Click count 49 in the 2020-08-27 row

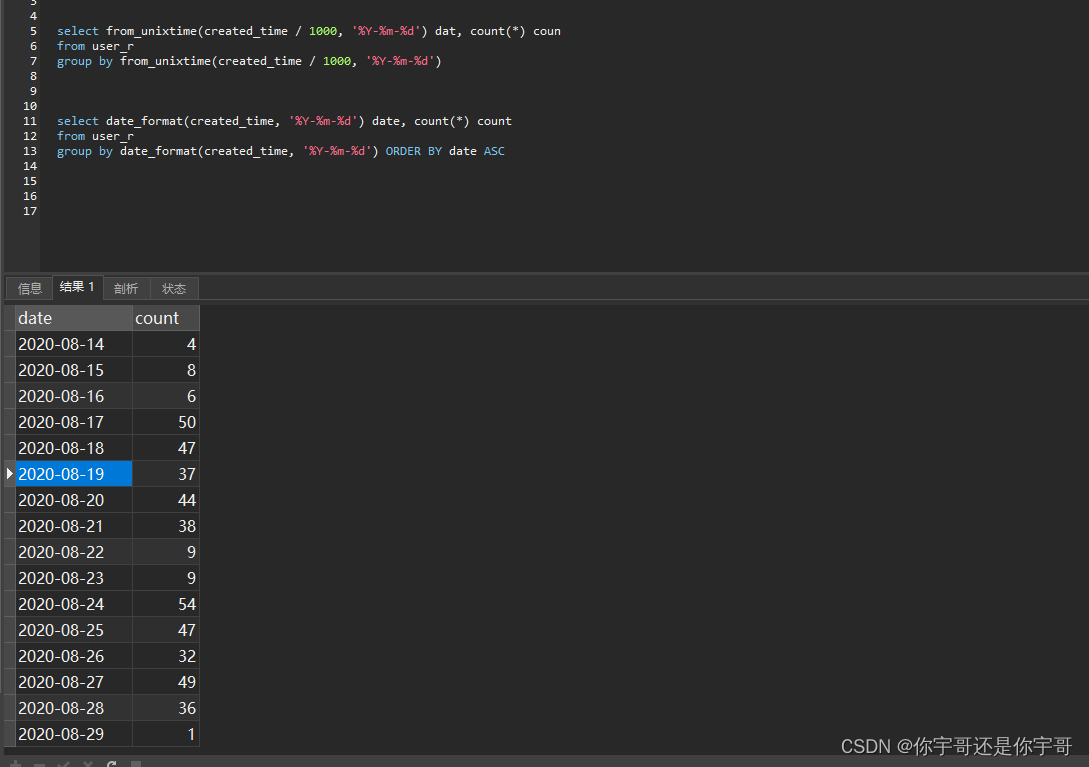click(x=166, y=682)
